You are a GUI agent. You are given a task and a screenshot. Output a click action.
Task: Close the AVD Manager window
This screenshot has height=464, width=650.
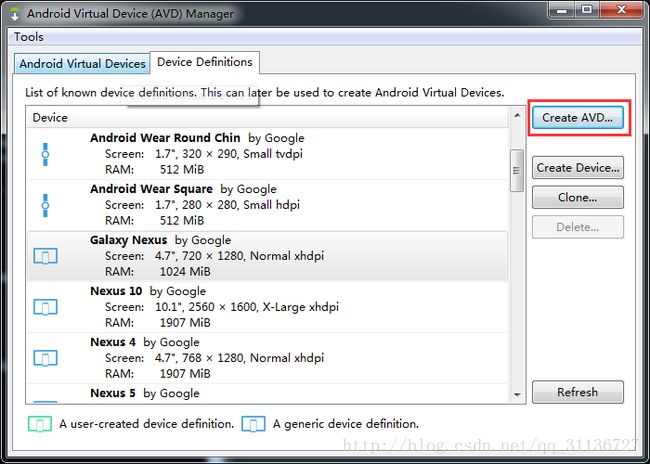621,10
